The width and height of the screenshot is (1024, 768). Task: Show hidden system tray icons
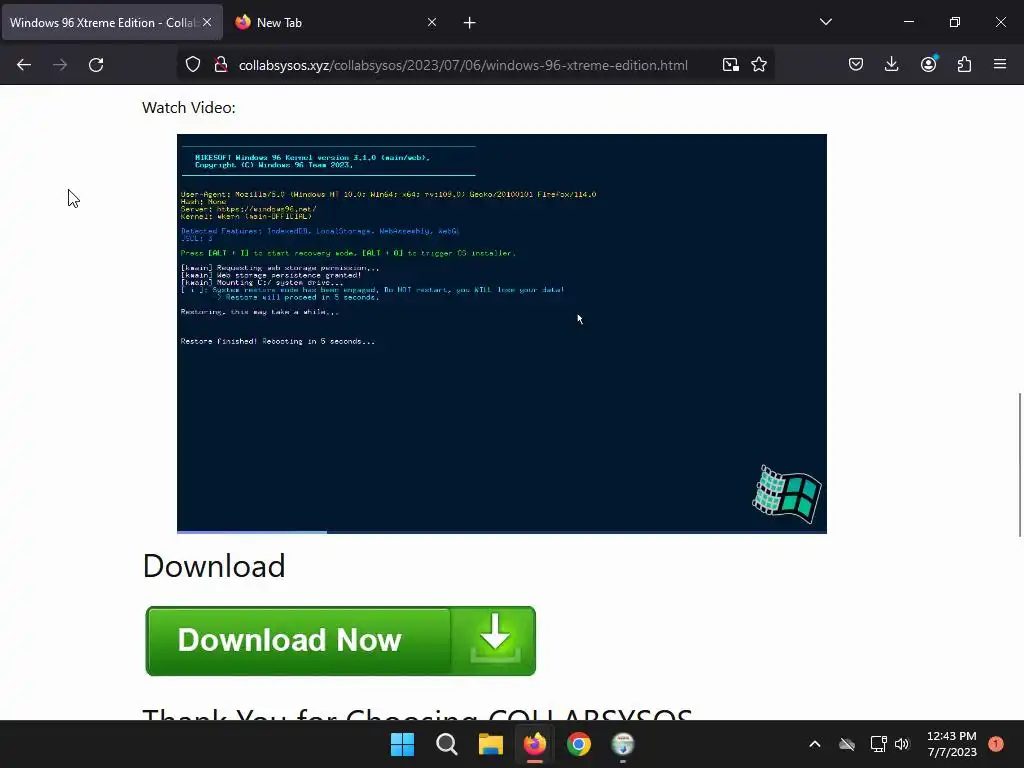[x=814, y=744]
